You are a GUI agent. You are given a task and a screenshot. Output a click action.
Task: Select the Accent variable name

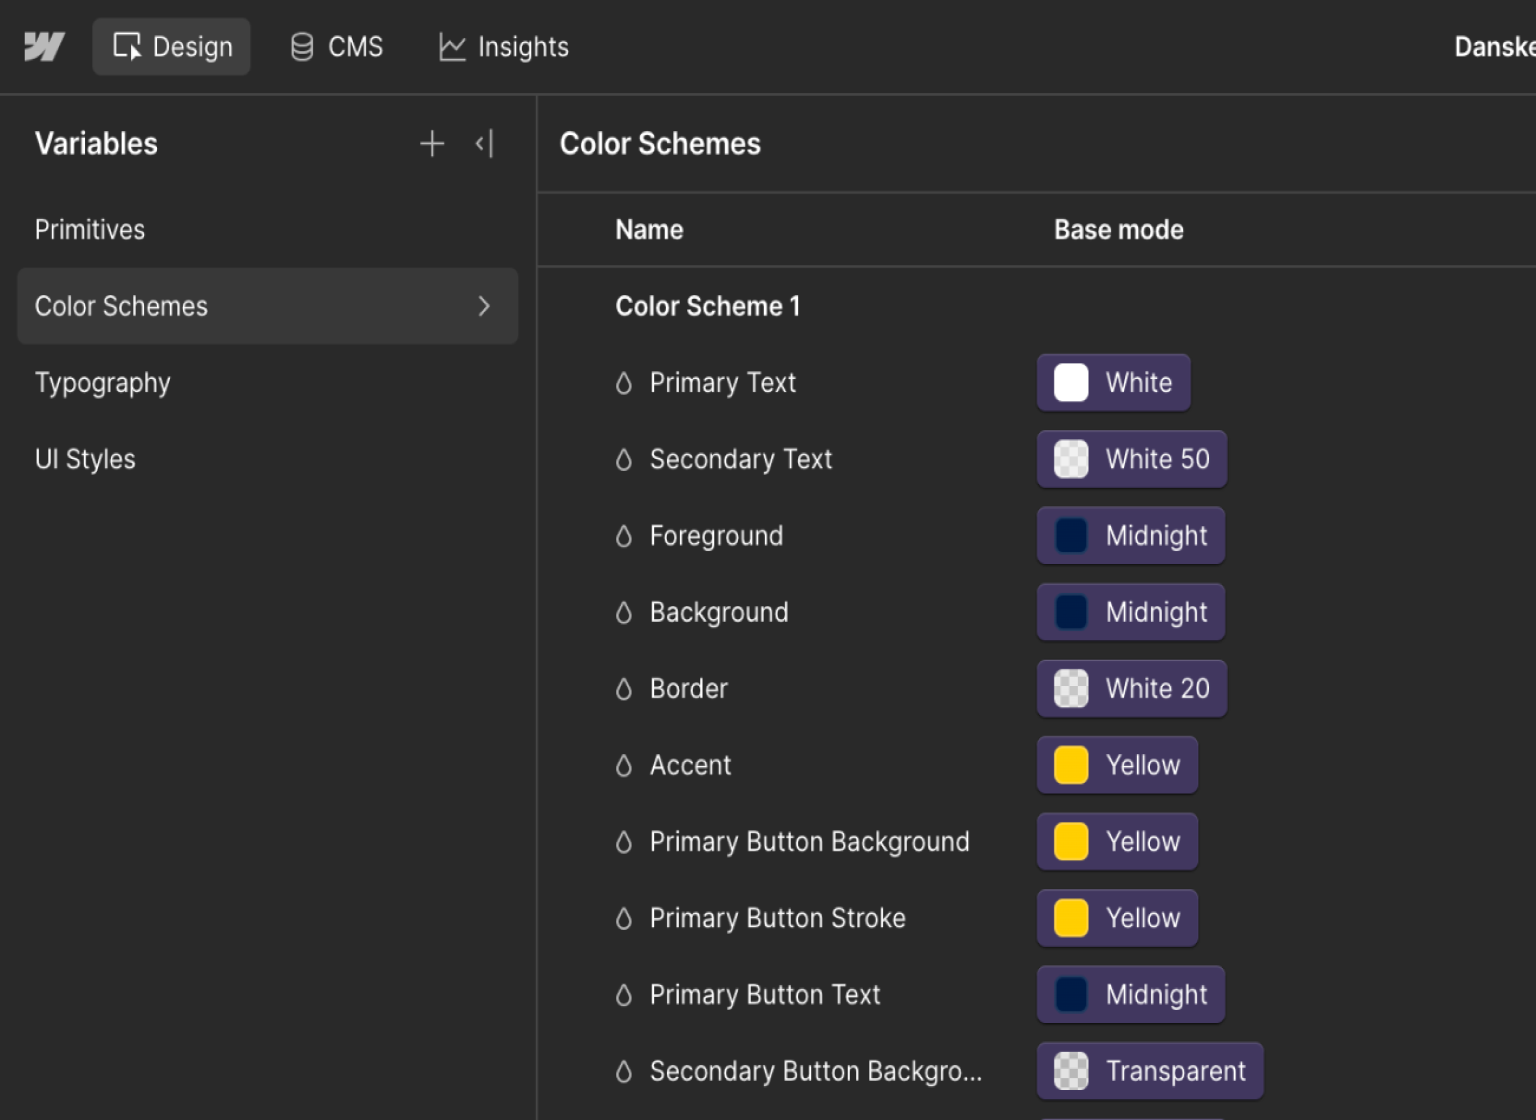coord(691,765)
